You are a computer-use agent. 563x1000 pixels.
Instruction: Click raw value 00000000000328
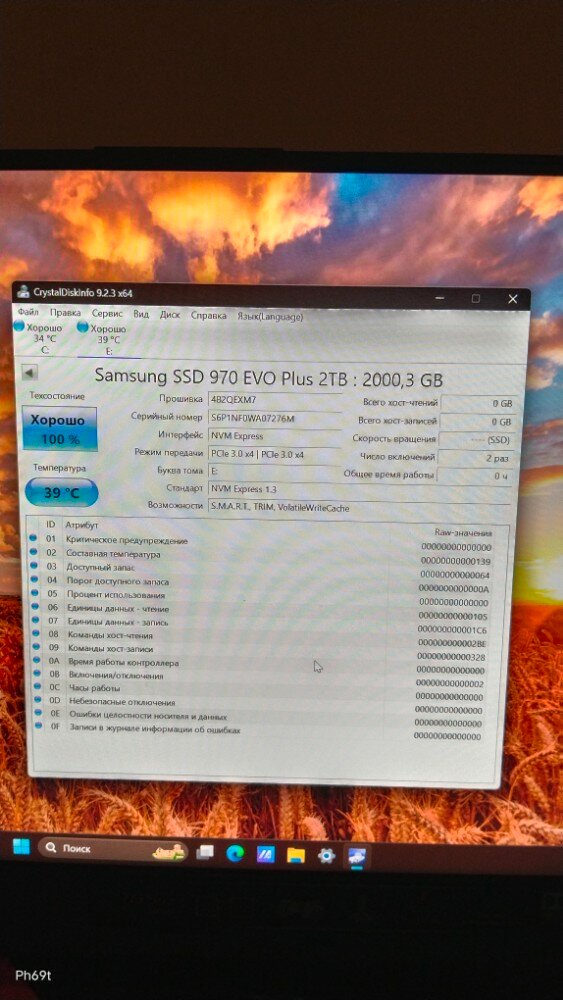click(x=451, y=657)
